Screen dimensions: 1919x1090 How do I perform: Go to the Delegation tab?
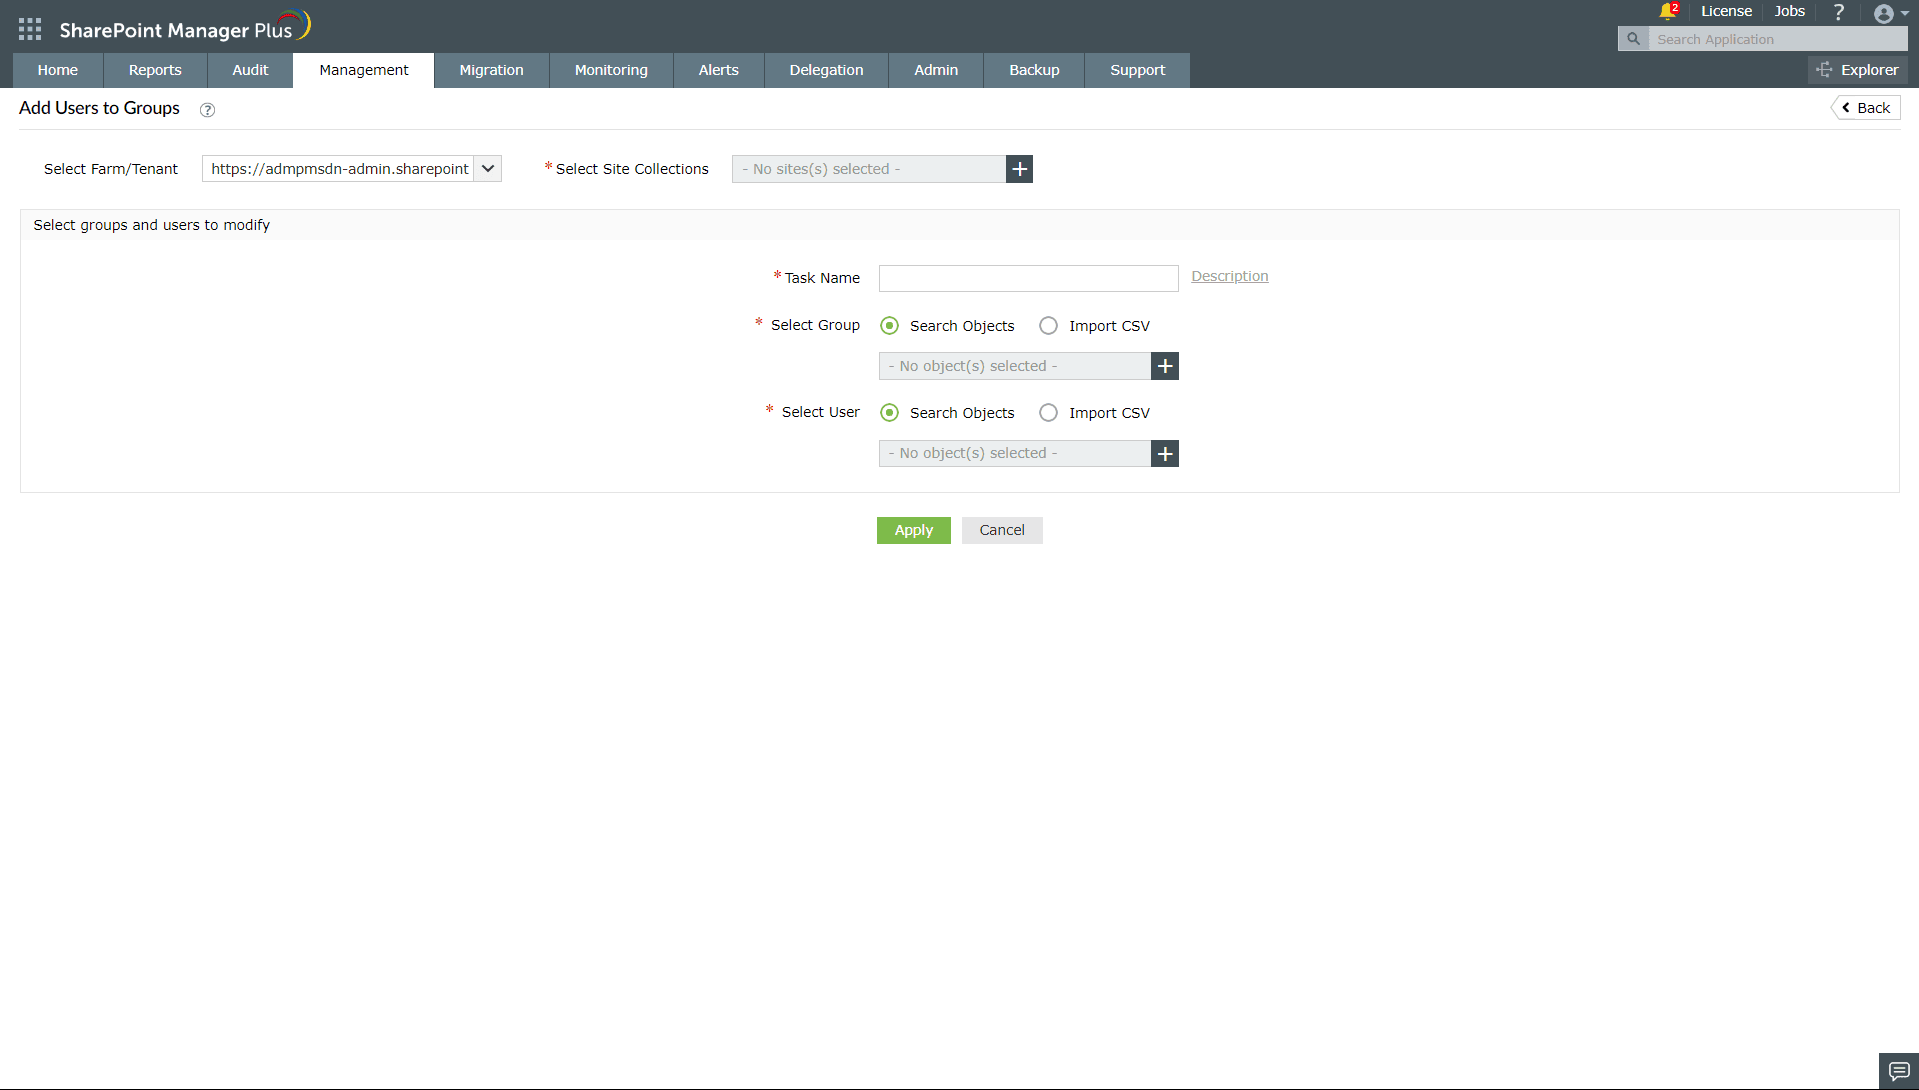click(x=826, y=70)
